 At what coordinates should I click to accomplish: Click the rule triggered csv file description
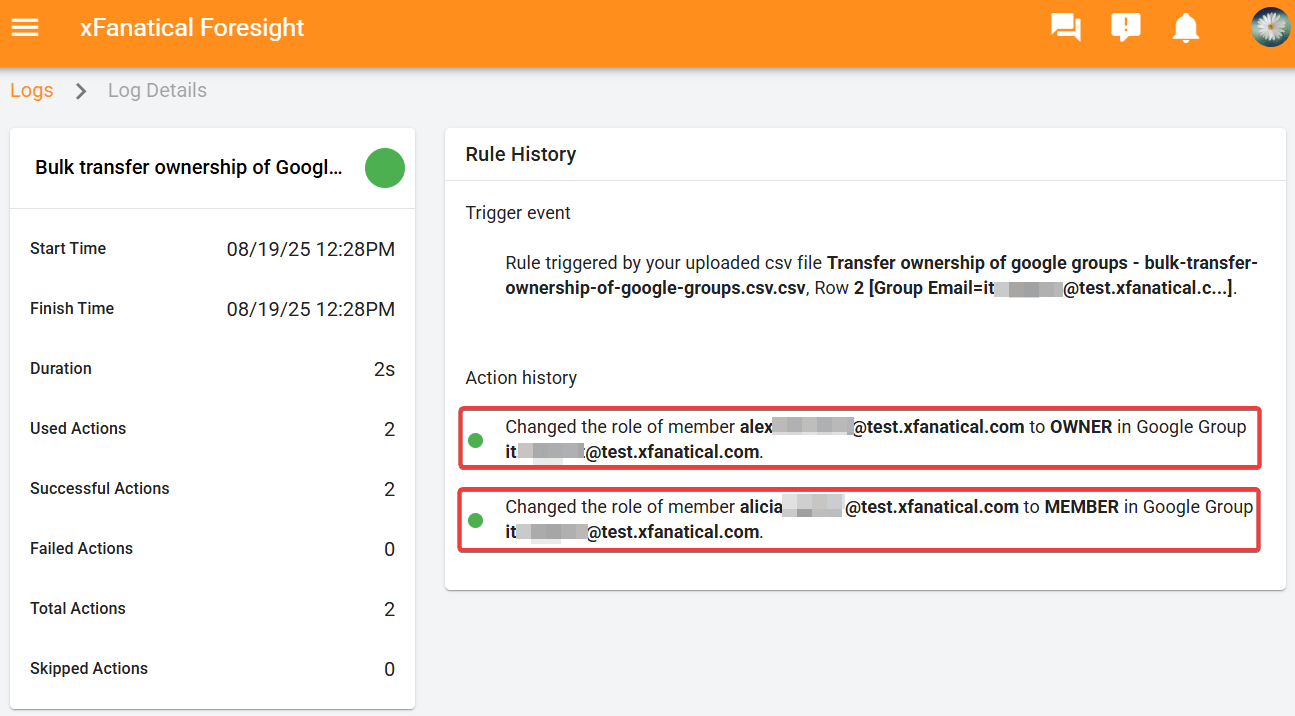pos(881,276)
